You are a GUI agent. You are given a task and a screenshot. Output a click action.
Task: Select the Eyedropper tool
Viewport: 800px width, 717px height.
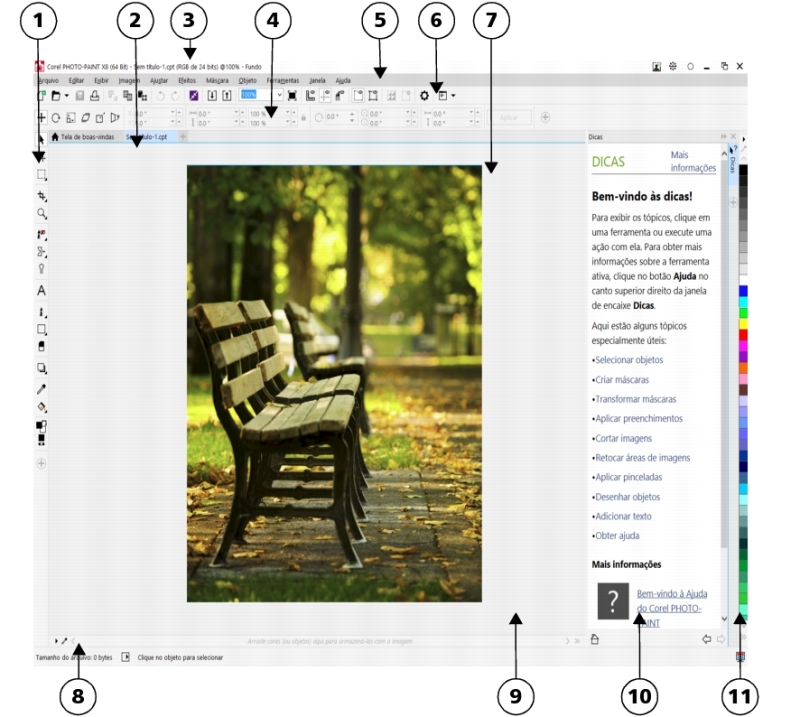[x=42, y=389]
